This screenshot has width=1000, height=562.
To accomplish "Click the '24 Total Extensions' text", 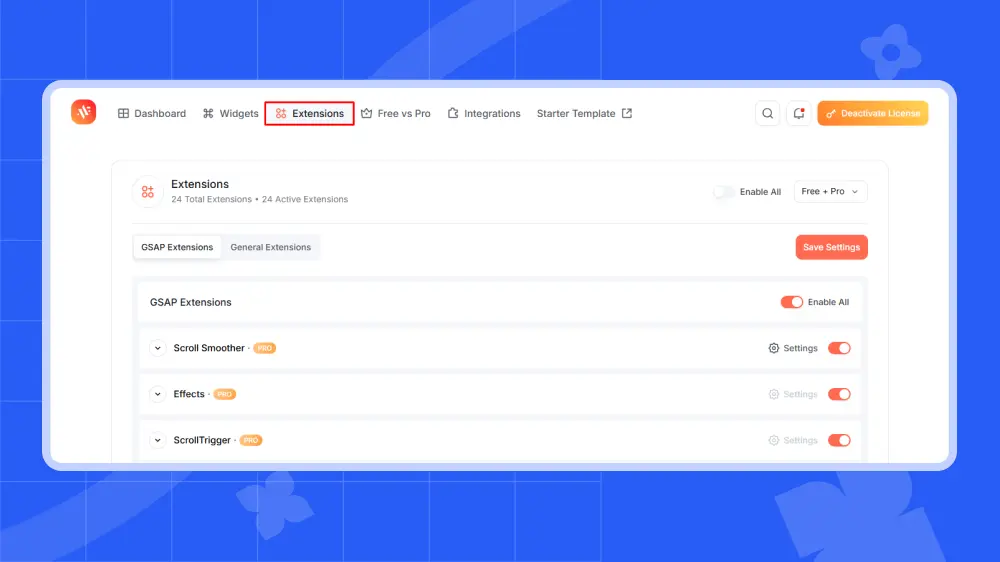I will pyautogui.click(x=211, y=200).
